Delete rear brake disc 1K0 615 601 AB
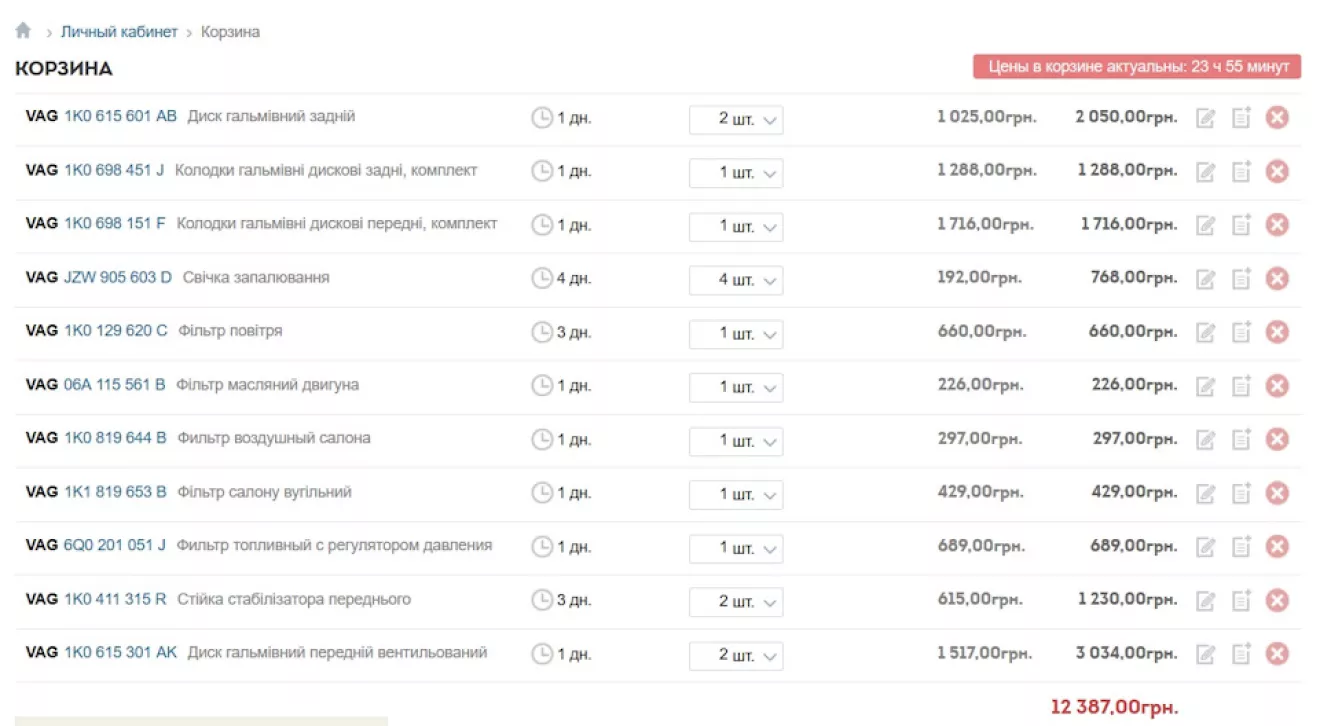This screenshot has height=726, width=1320. (x=1277, y=118)
